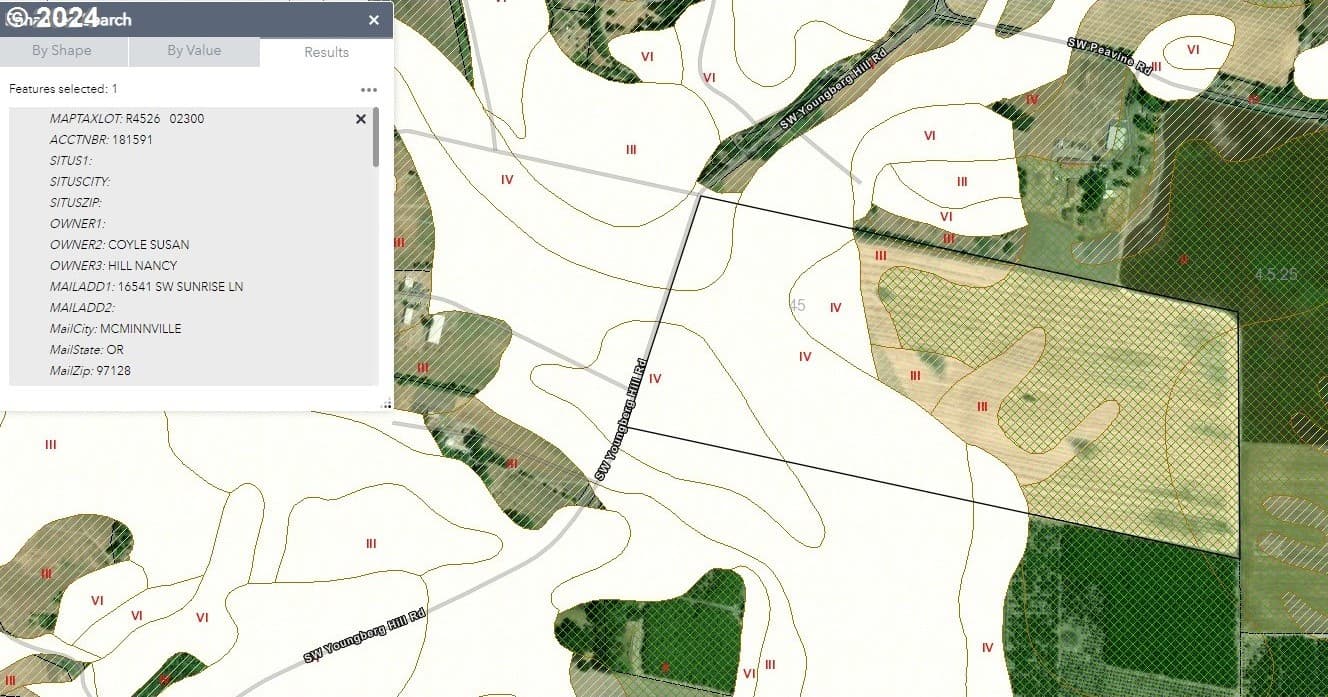Viewport: 1328px width, 697px height.
Task: Click the gray 45 label inside the parcel
Action: [797, 305]
